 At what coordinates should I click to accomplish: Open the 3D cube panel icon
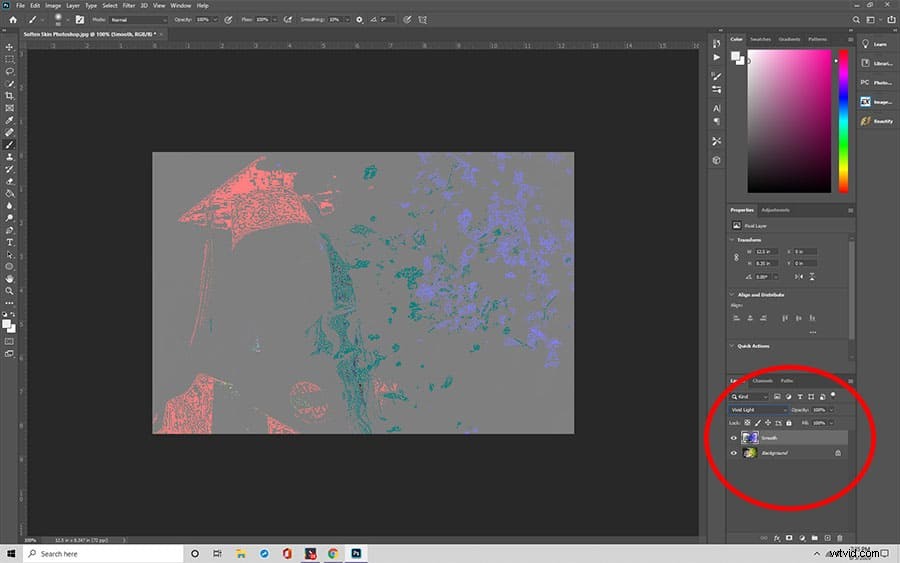716,160
